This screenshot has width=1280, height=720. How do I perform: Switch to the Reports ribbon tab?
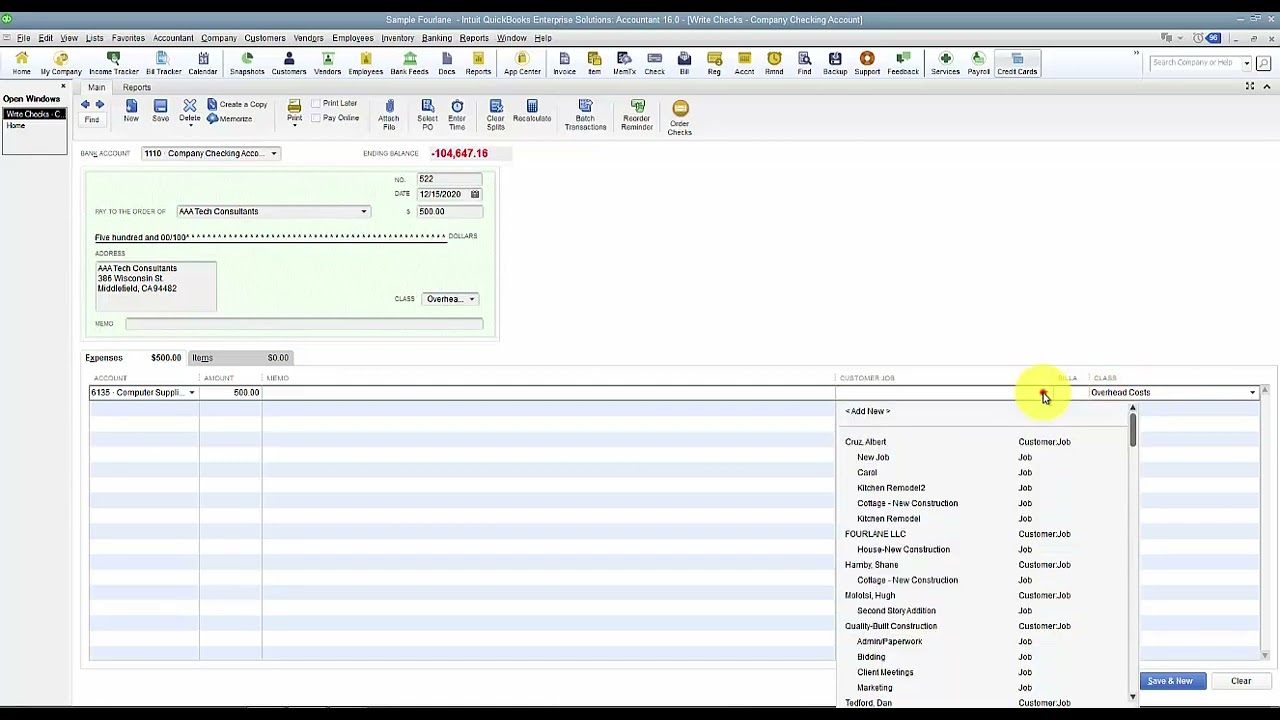137,87
